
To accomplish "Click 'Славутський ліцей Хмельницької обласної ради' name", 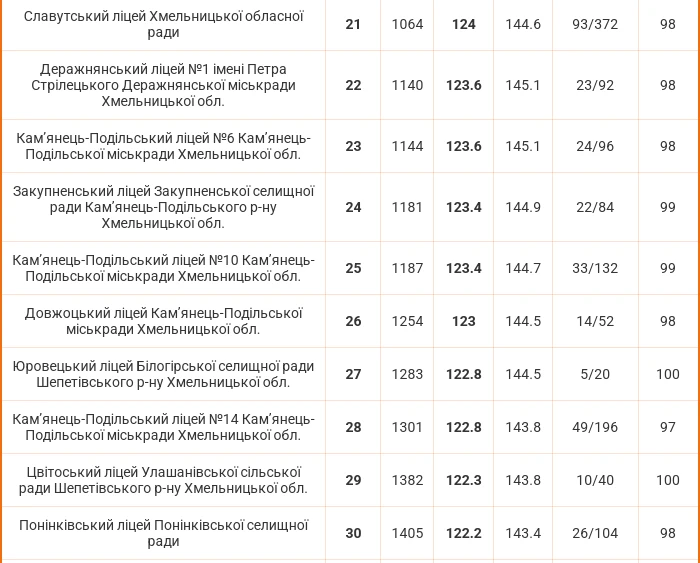I will point(163,24).
